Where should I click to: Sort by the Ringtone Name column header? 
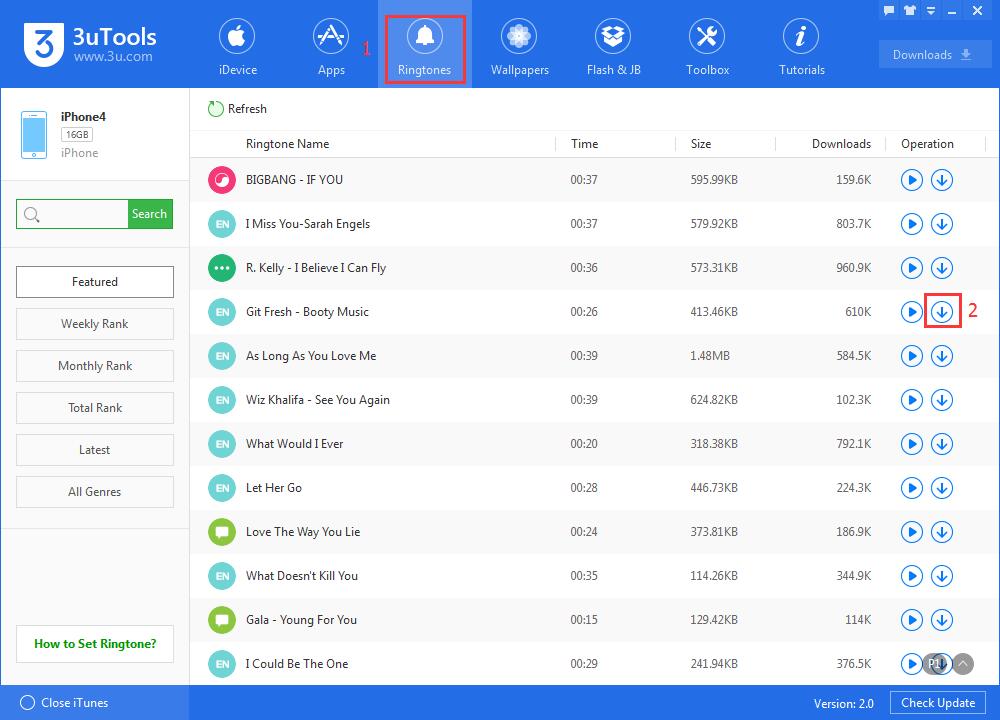[x=288, y=144]
